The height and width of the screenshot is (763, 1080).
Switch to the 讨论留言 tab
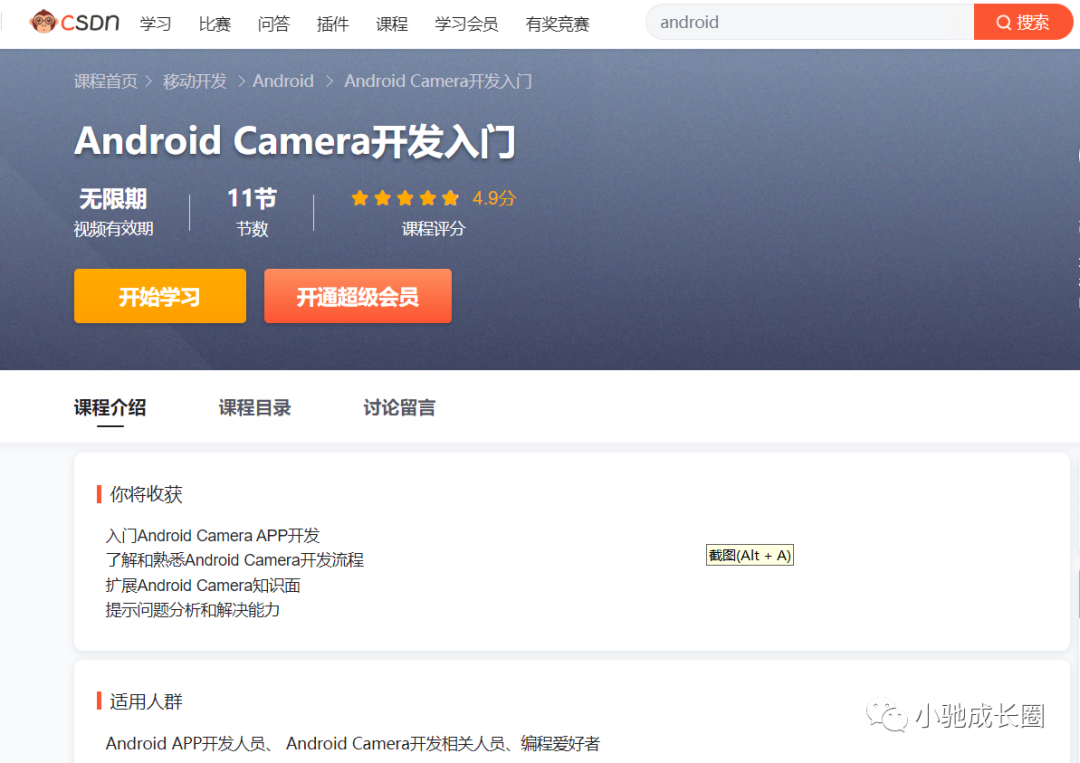(x=399, y=408)
